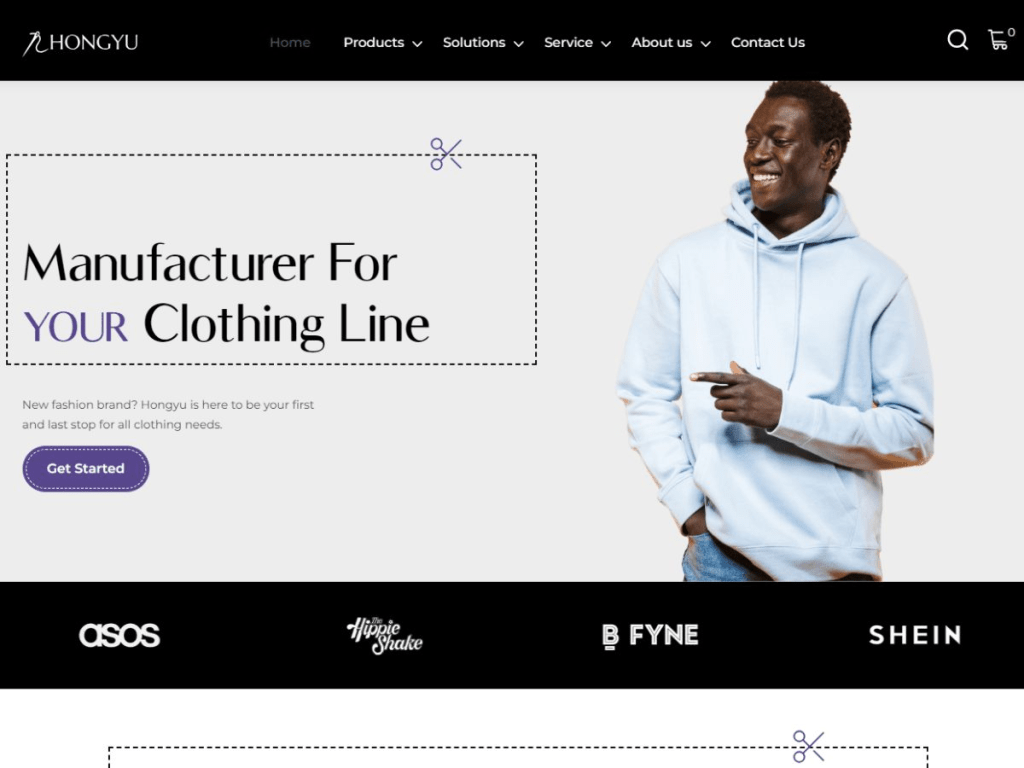This screenshot has height=768, width=1024.
Task: Click the ASOS brand logo
Action: (120, 635)
